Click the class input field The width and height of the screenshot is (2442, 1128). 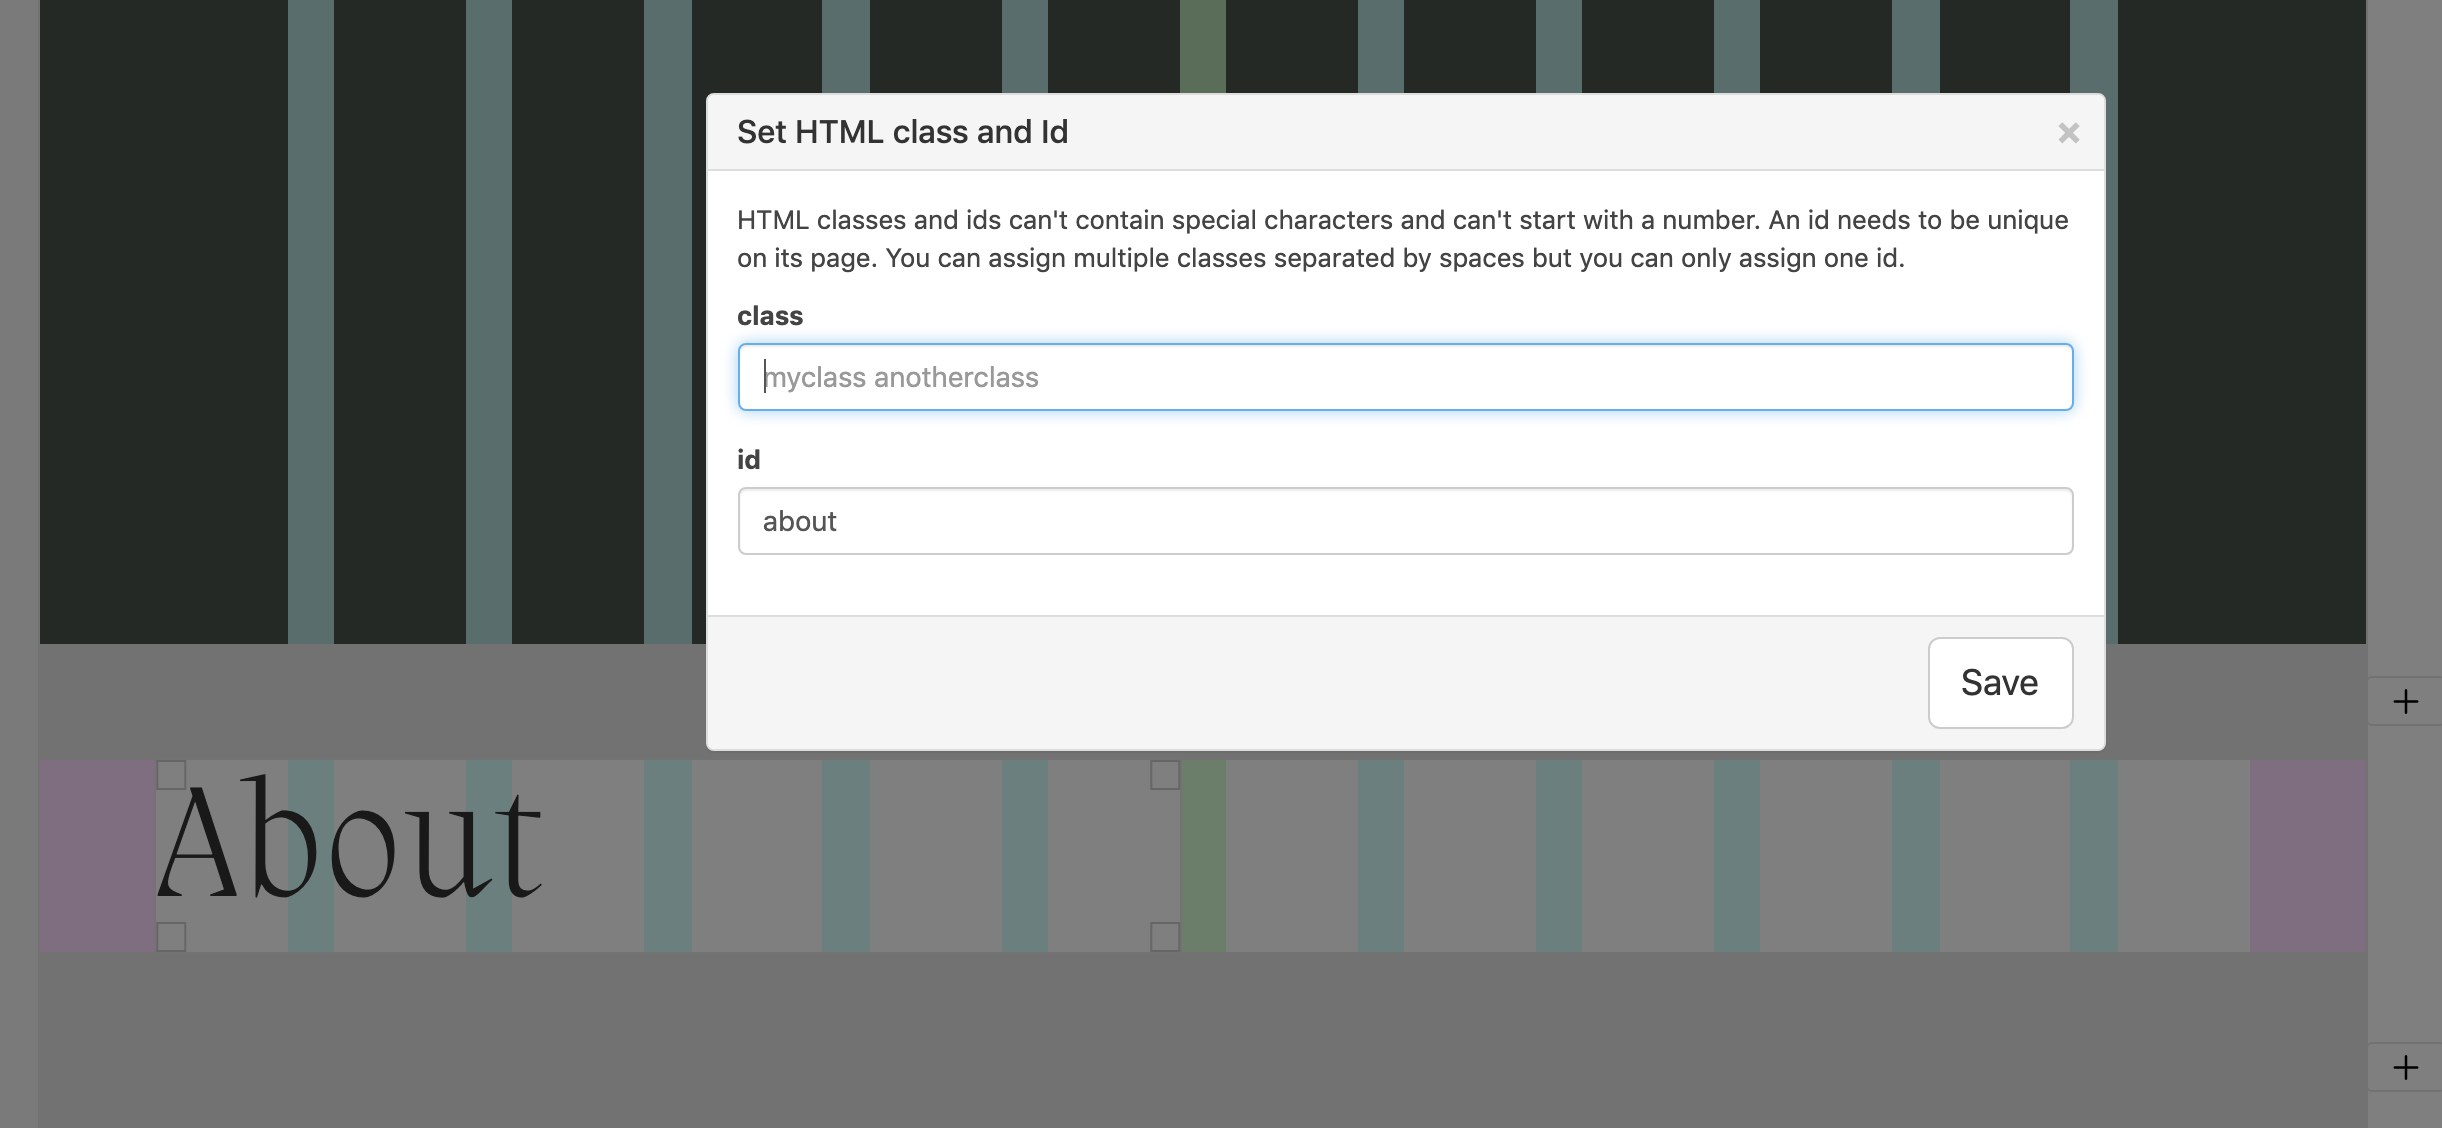1405,377
